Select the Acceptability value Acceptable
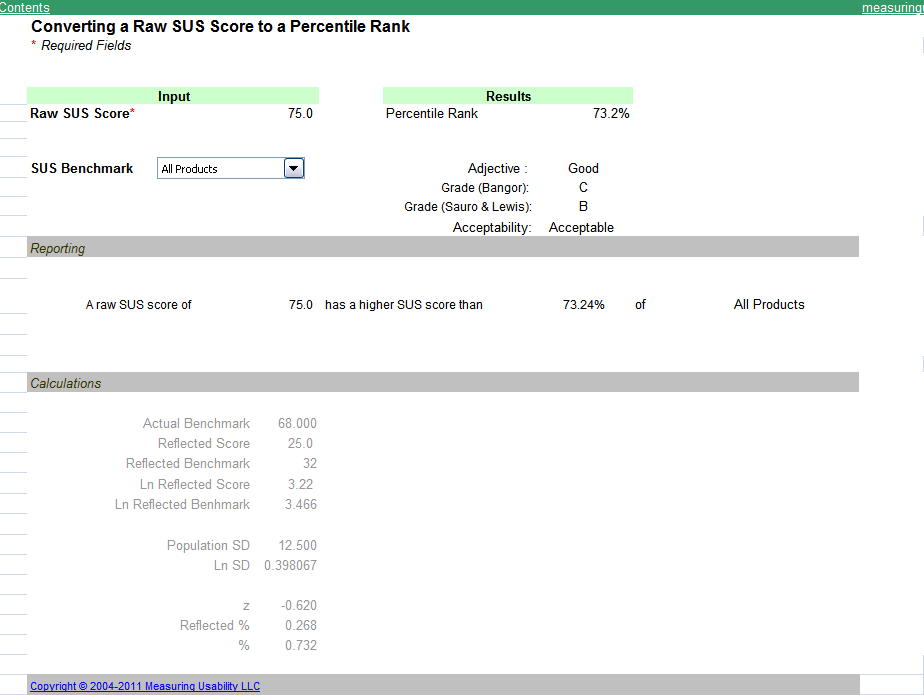The width and height of the screenshot is (924, 695). [581, 228]
